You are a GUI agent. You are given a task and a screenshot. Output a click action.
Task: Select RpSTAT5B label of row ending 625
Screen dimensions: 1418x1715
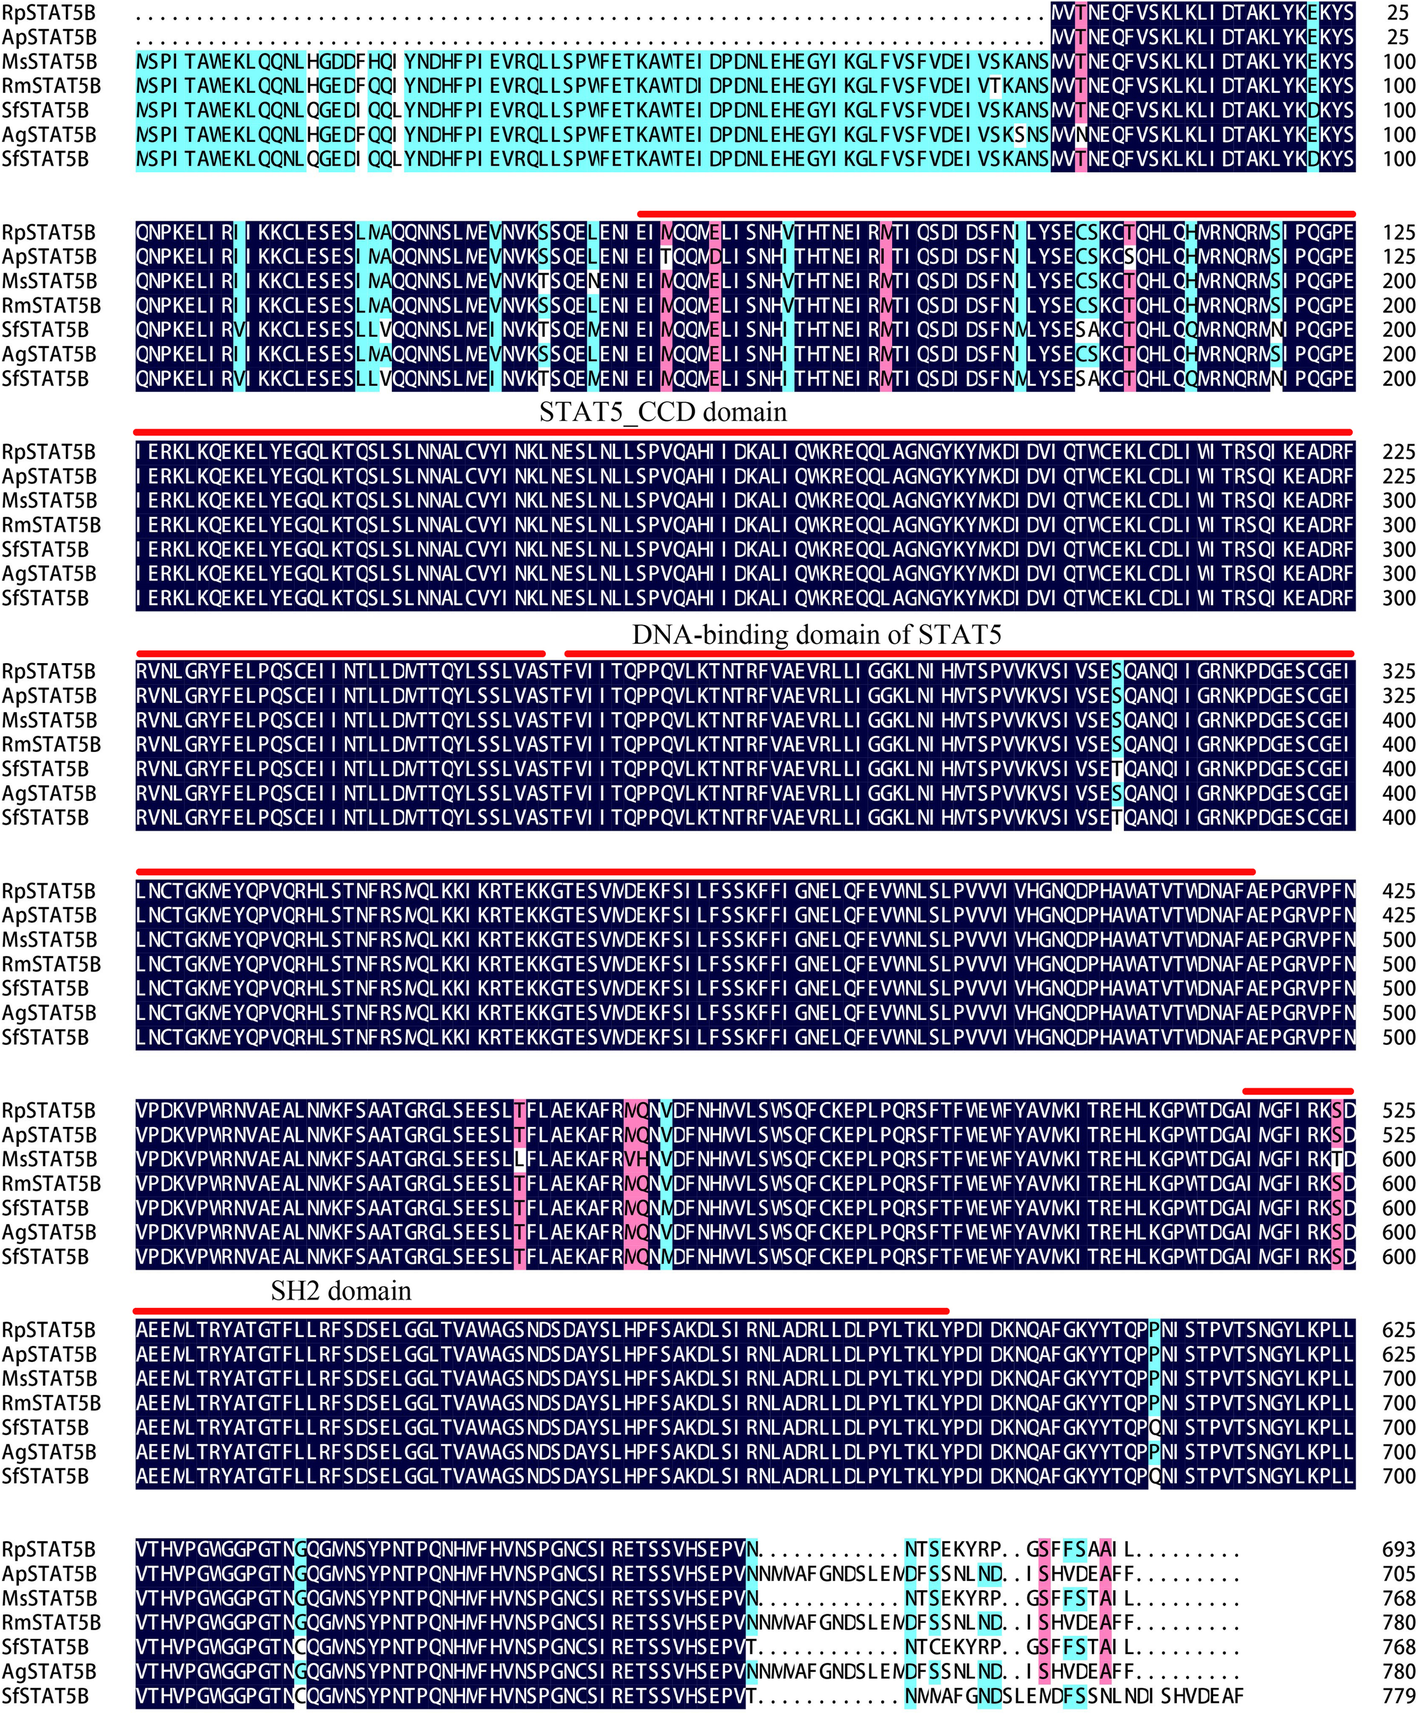click(49, 1331)
